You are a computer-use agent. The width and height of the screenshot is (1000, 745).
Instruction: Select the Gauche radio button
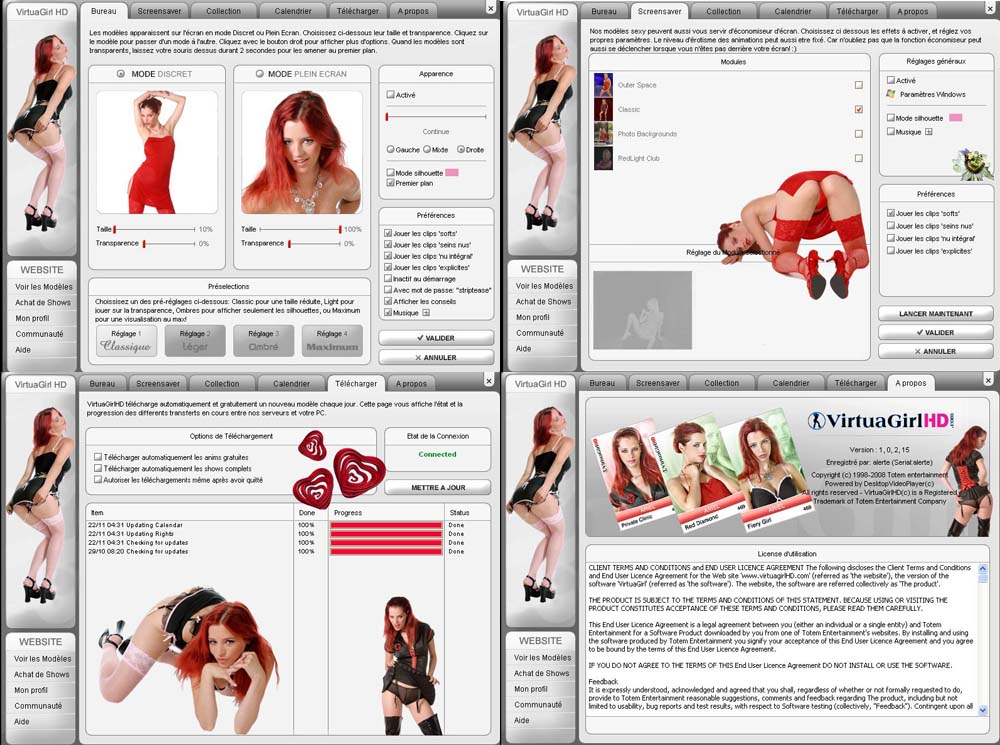(391, 150)
